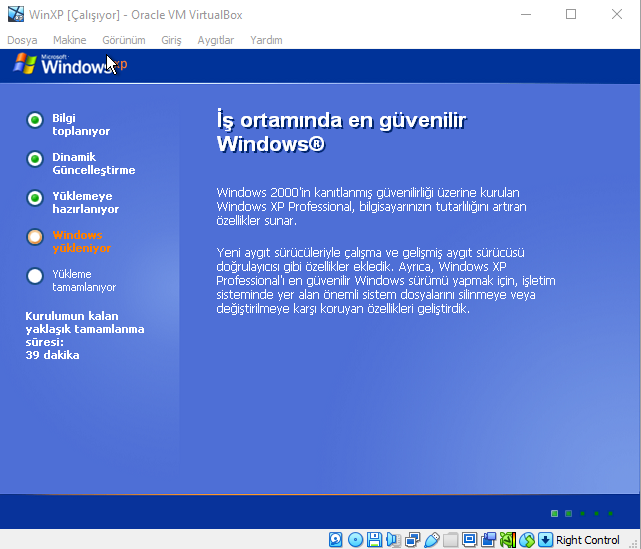The height and width of the screenshot is (549, 641).
Task: Click the VirtualBox window title icon
Action: (16, 14)
